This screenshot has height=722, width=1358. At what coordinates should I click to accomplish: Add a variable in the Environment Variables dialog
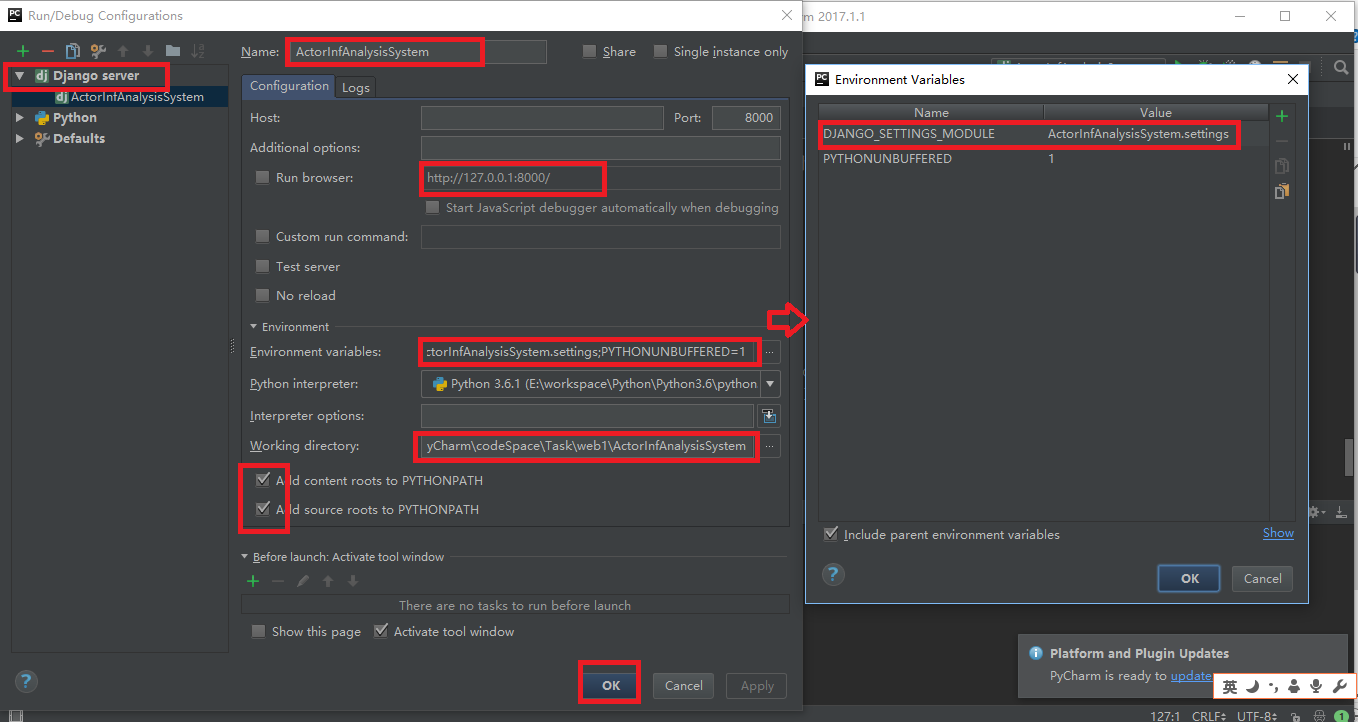click(x=1282, y=116)
